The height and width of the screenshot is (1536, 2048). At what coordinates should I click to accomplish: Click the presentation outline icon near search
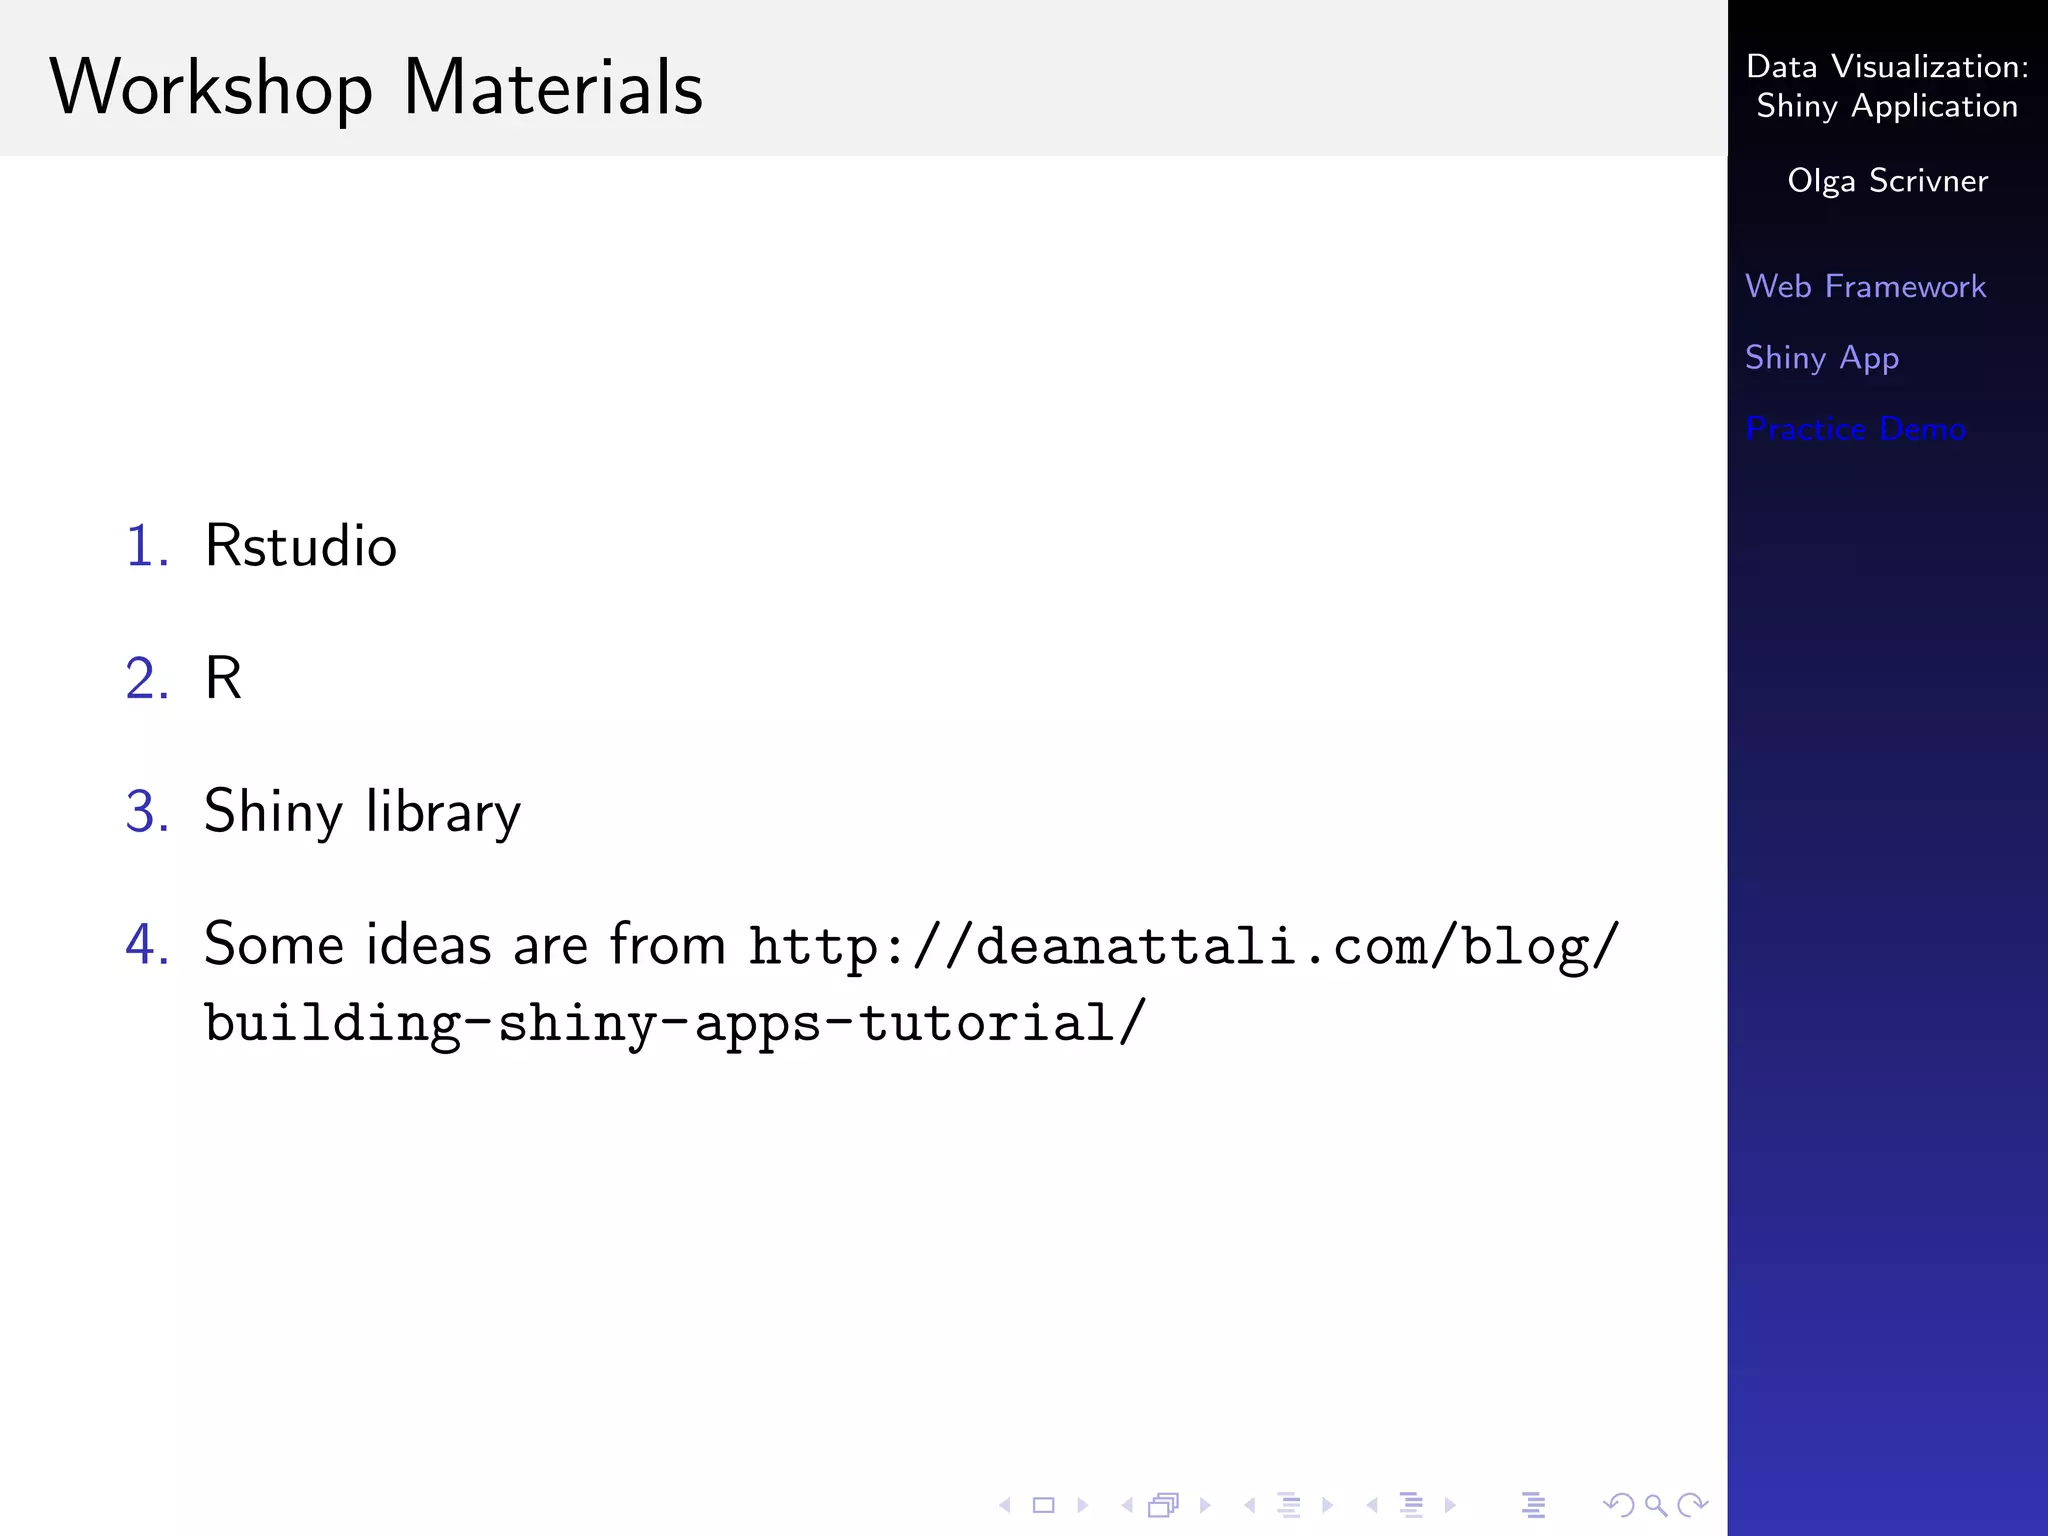pyautogui.click(x=1533, y=1505)
